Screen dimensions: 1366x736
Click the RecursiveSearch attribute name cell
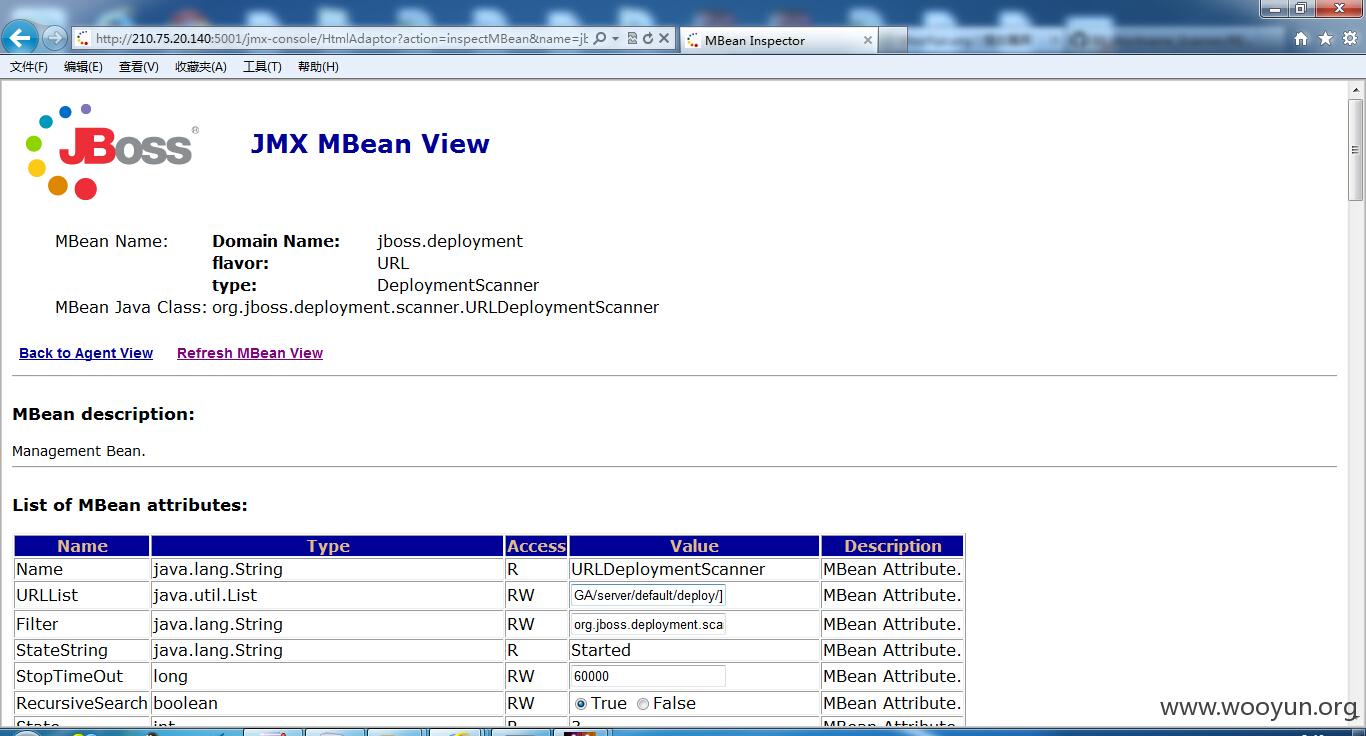(82, 703)
